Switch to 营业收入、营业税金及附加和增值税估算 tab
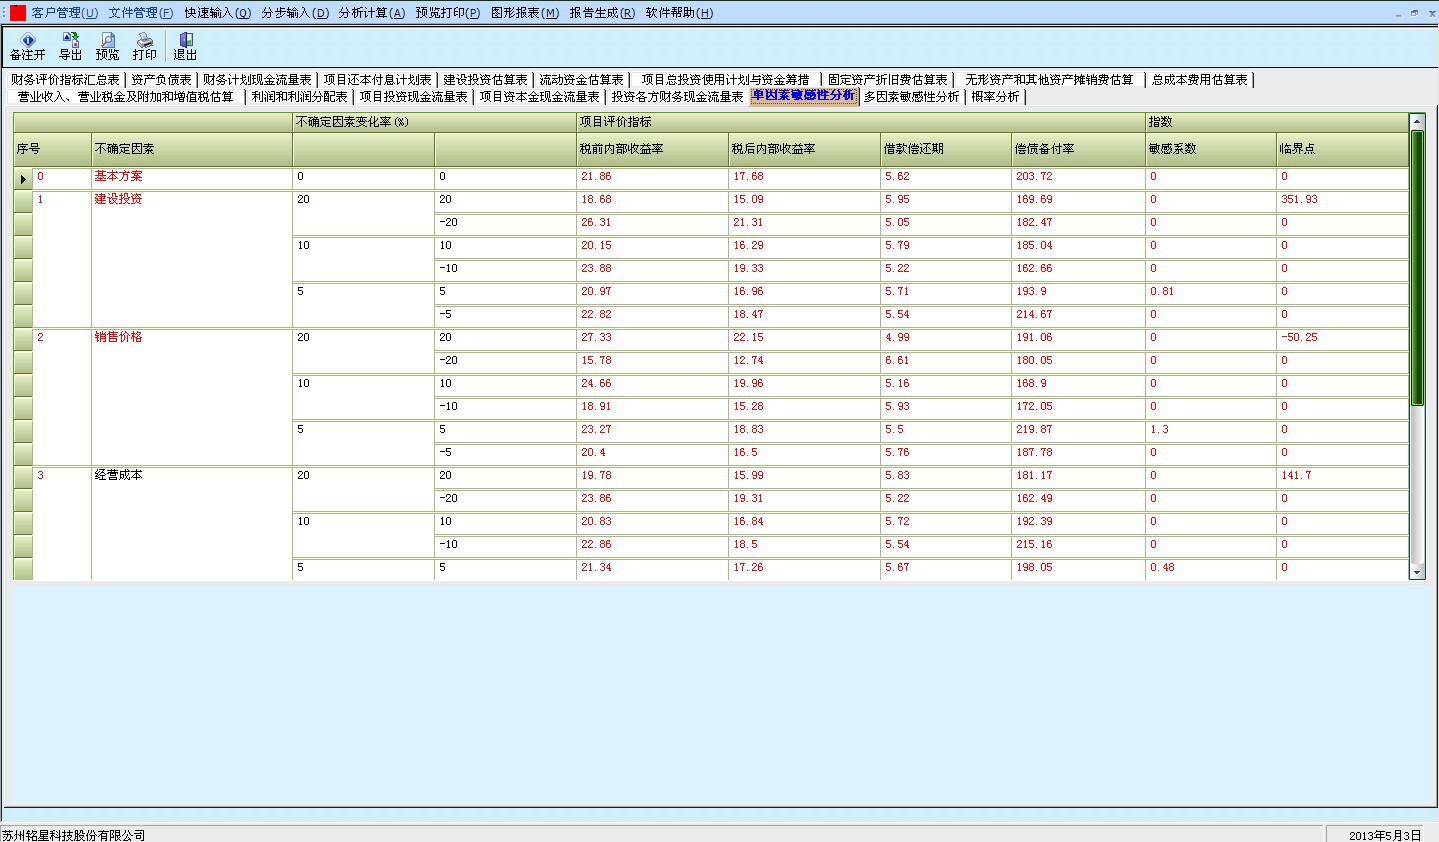 125,97
